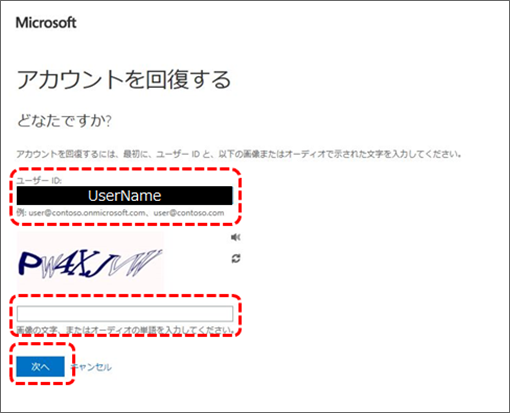The image size is (510, 413).
Task: Focus the ユーザー ID input field
Action: point(125,196)
